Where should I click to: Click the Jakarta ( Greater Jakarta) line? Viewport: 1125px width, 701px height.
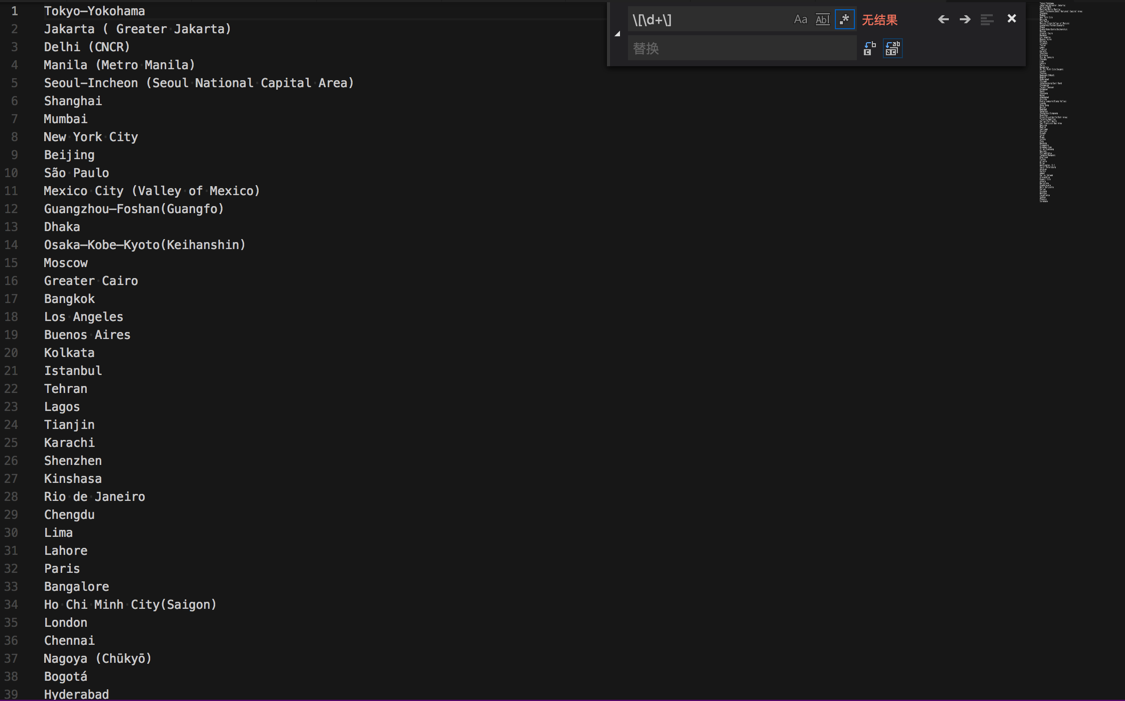pyautogui.click(x=137, y=29)
